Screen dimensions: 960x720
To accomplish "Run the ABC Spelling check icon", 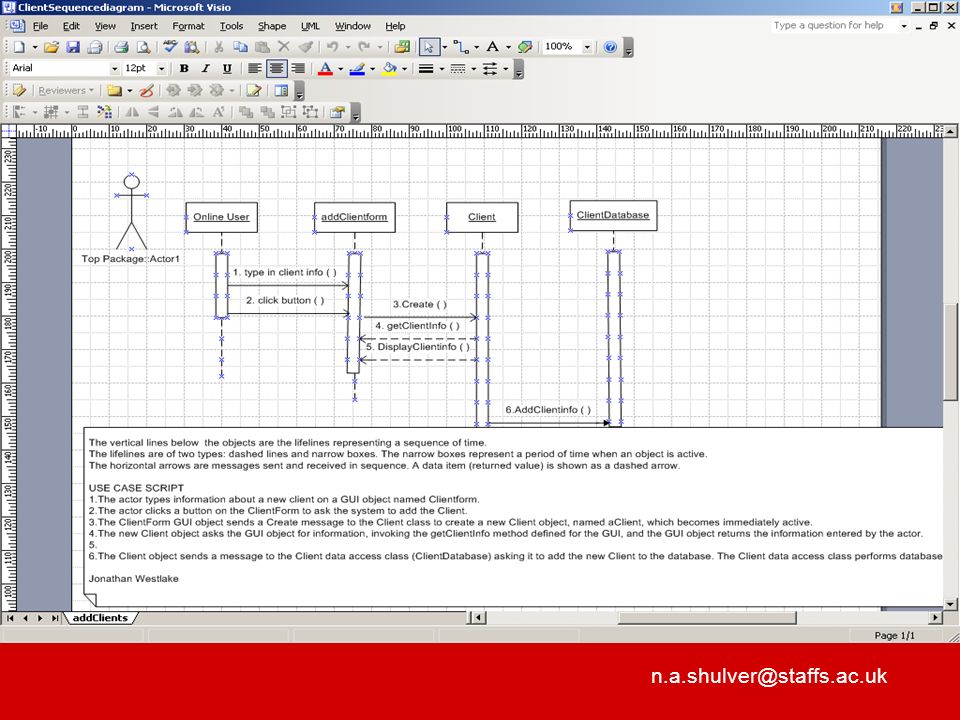I will [170, 47].
